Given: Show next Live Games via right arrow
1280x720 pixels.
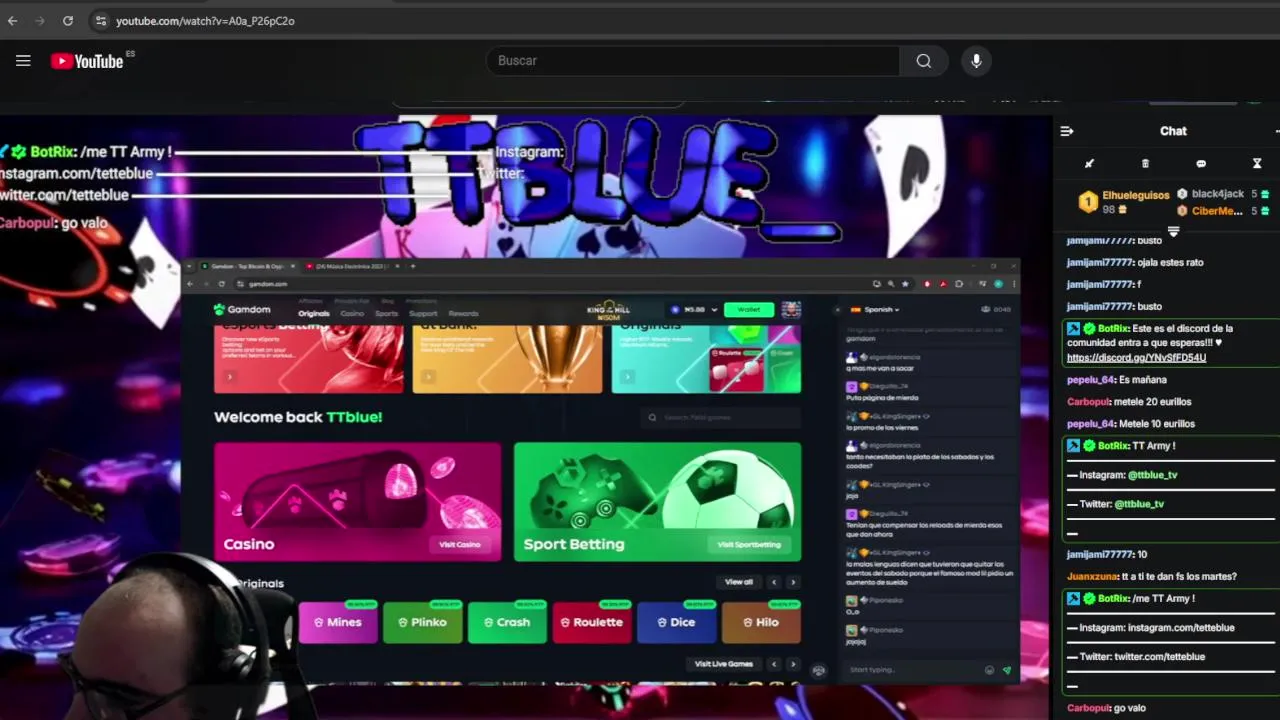Looking at the screenshot, I should 793,664.
